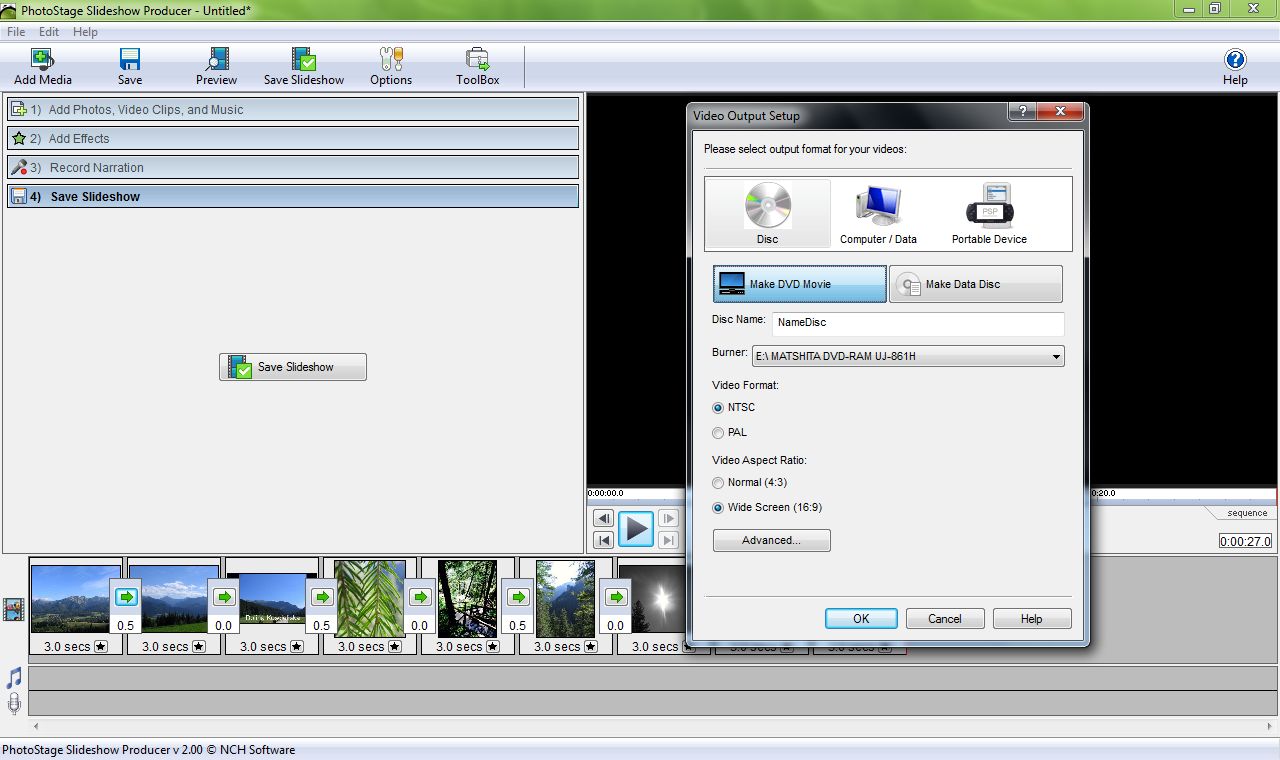Select the NTSC video format
1280x760 pixels.
click(718, 408)
